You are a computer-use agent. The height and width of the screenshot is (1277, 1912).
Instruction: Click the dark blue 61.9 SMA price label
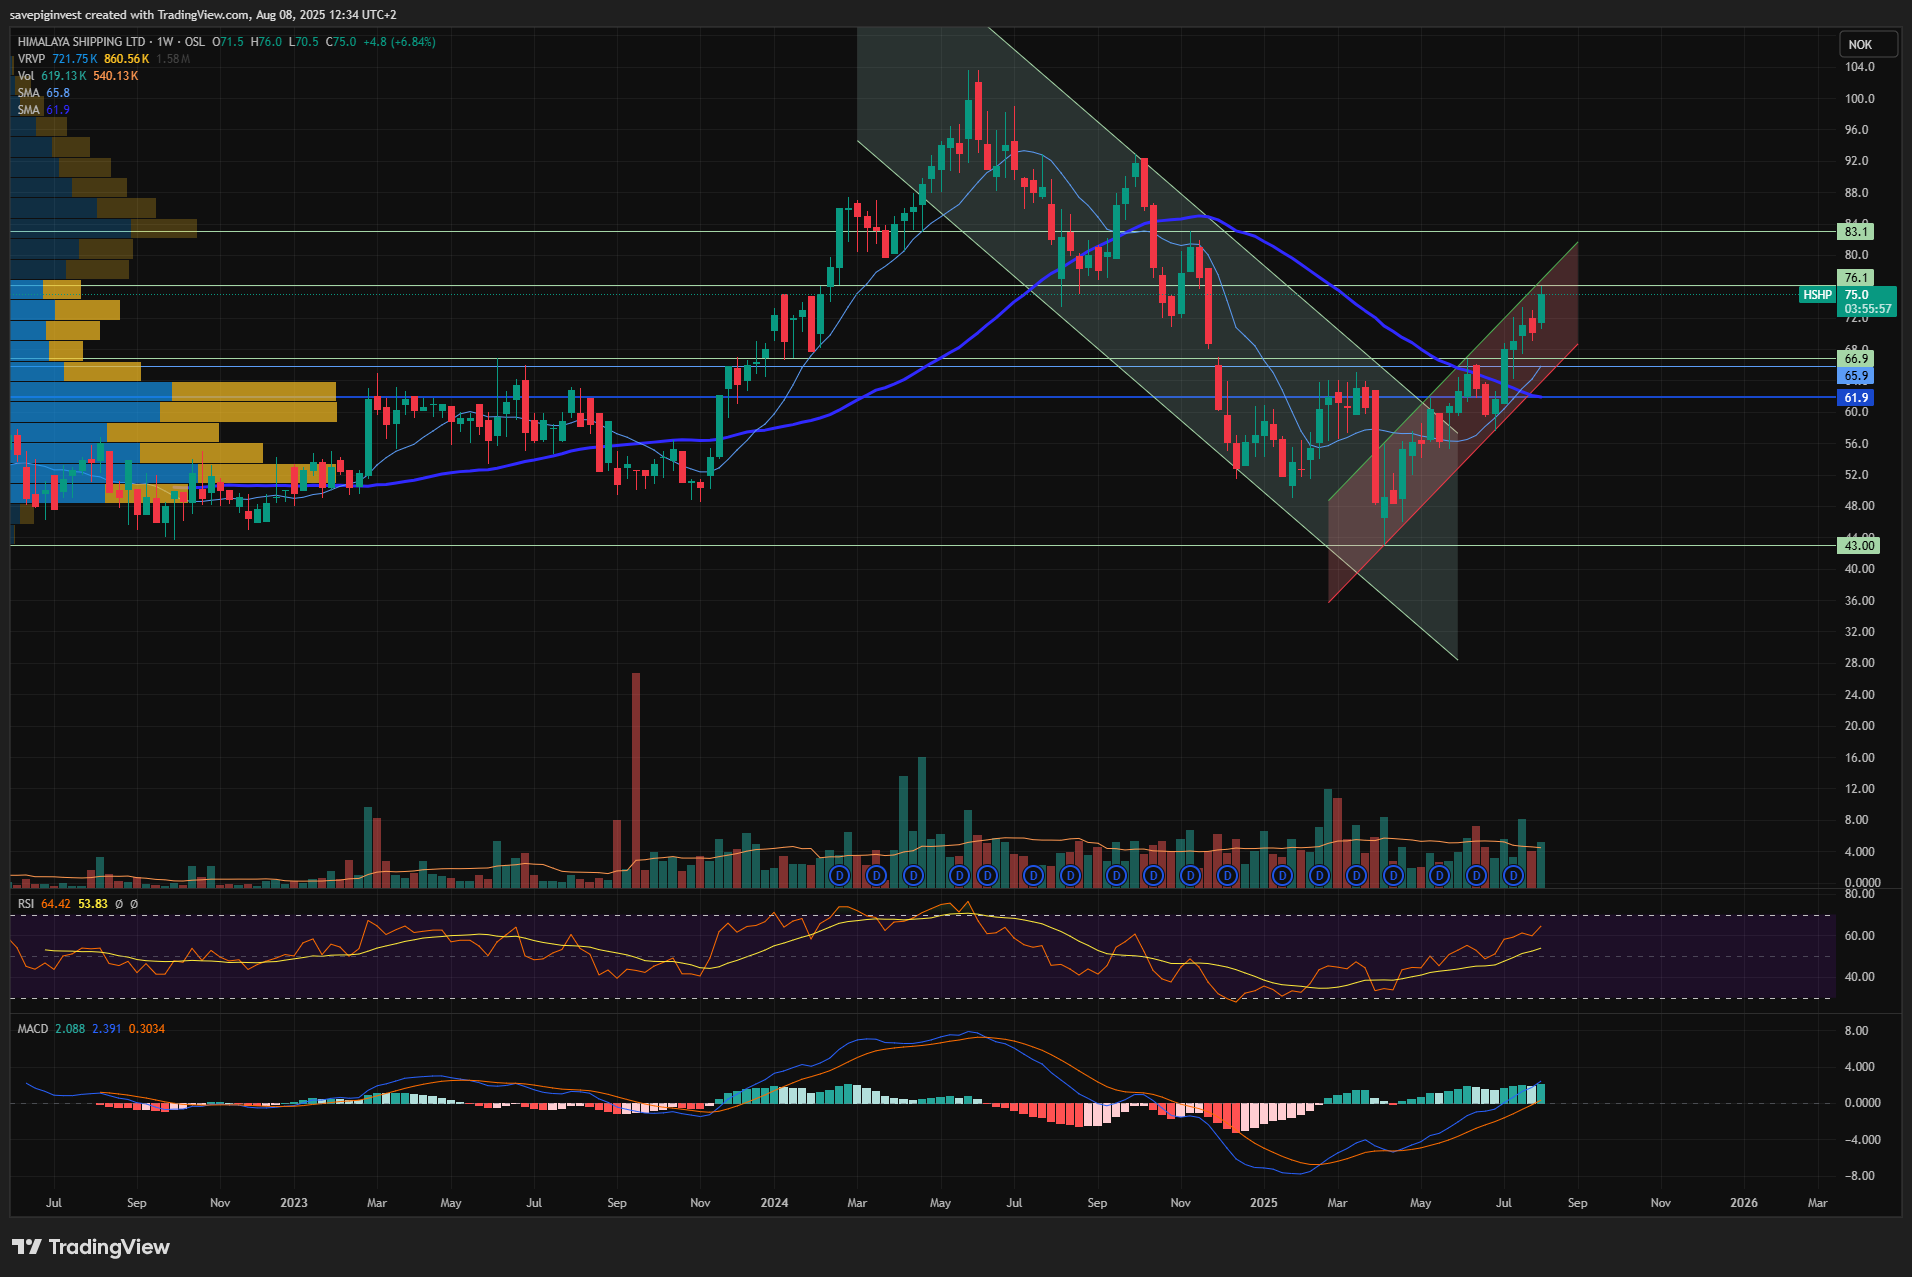(x=1856, y=398)
